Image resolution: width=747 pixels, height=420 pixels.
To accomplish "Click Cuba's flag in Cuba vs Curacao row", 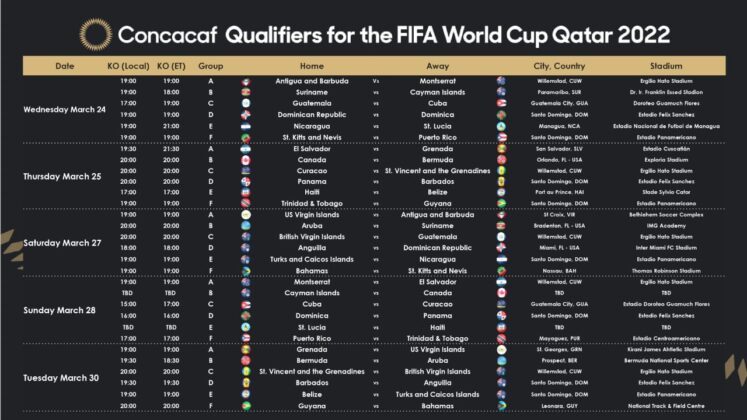I will [246, 305].
